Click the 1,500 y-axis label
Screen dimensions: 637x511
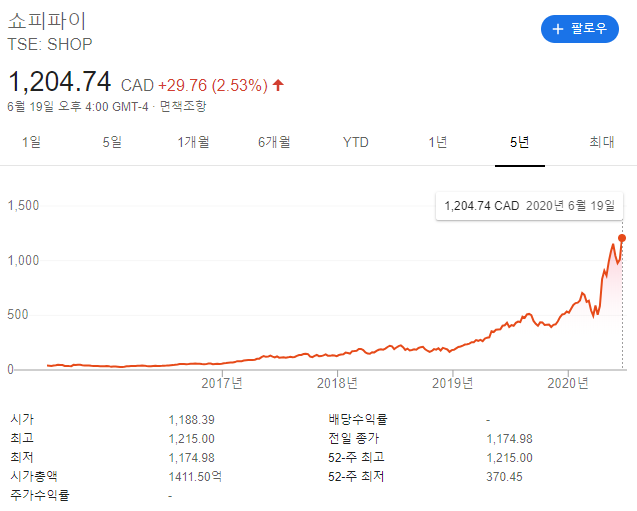(x=24, y=206)
